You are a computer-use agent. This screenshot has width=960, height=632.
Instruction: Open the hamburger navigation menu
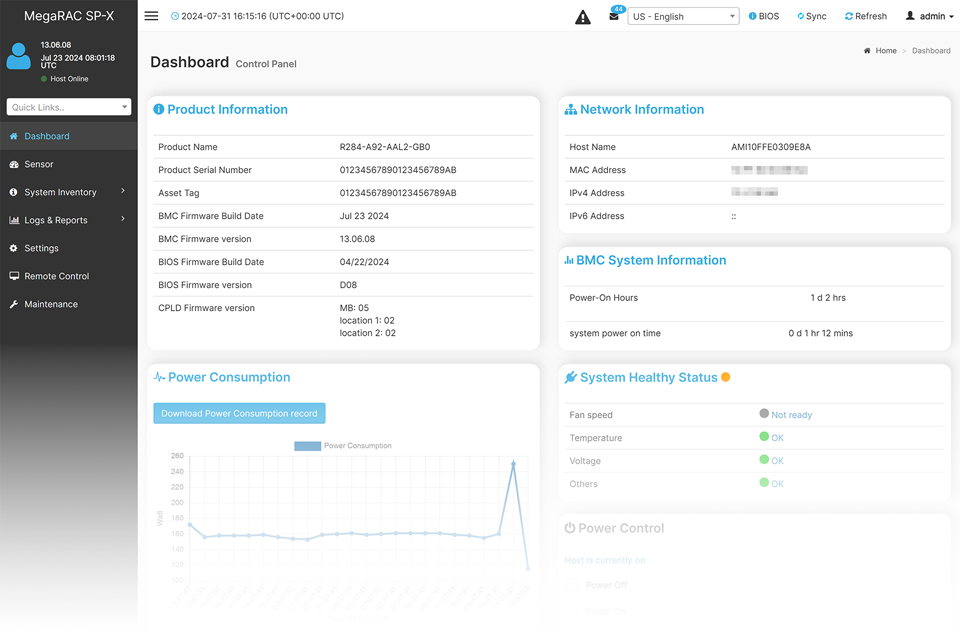pyautogui.click(x=151, y=15)
